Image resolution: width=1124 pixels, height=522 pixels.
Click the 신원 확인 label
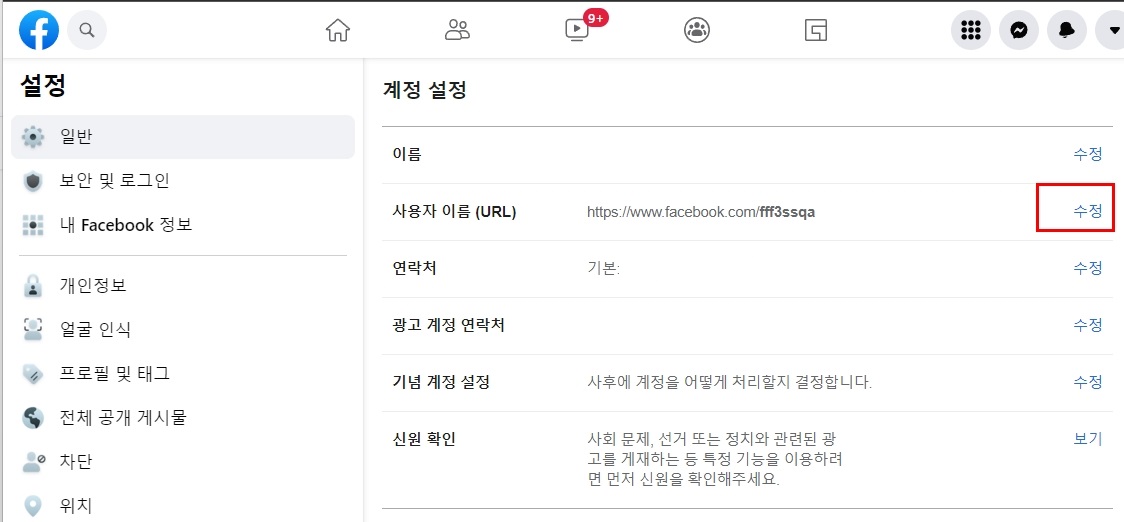point(424,440)
